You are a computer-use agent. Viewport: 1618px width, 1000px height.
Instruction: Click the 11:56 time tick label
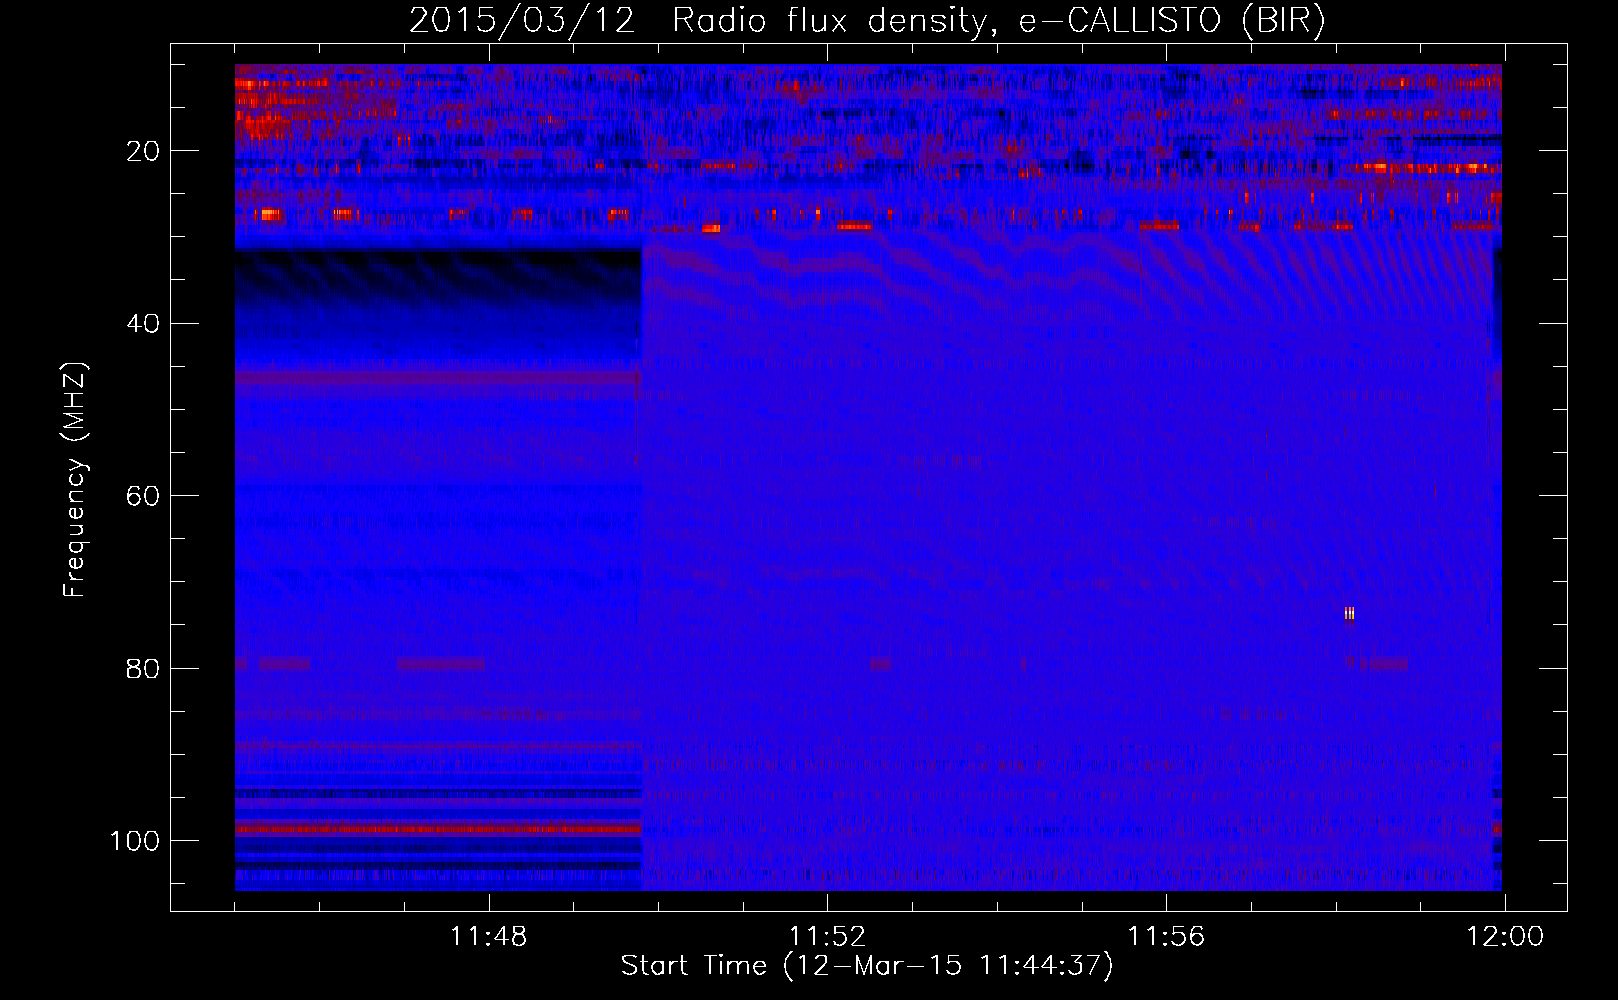[1166, 937]
